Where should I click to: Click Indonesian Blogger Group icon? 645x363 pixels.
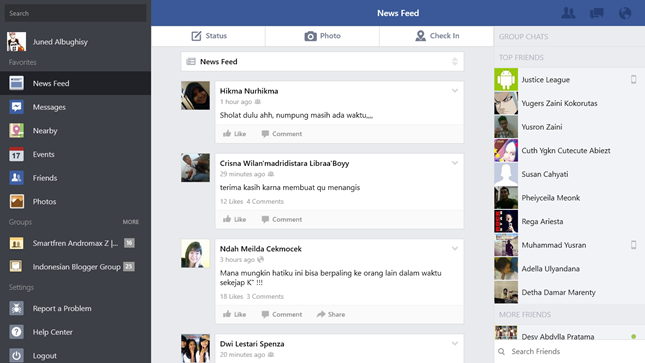pyautogui.click(x=16, y=267)
